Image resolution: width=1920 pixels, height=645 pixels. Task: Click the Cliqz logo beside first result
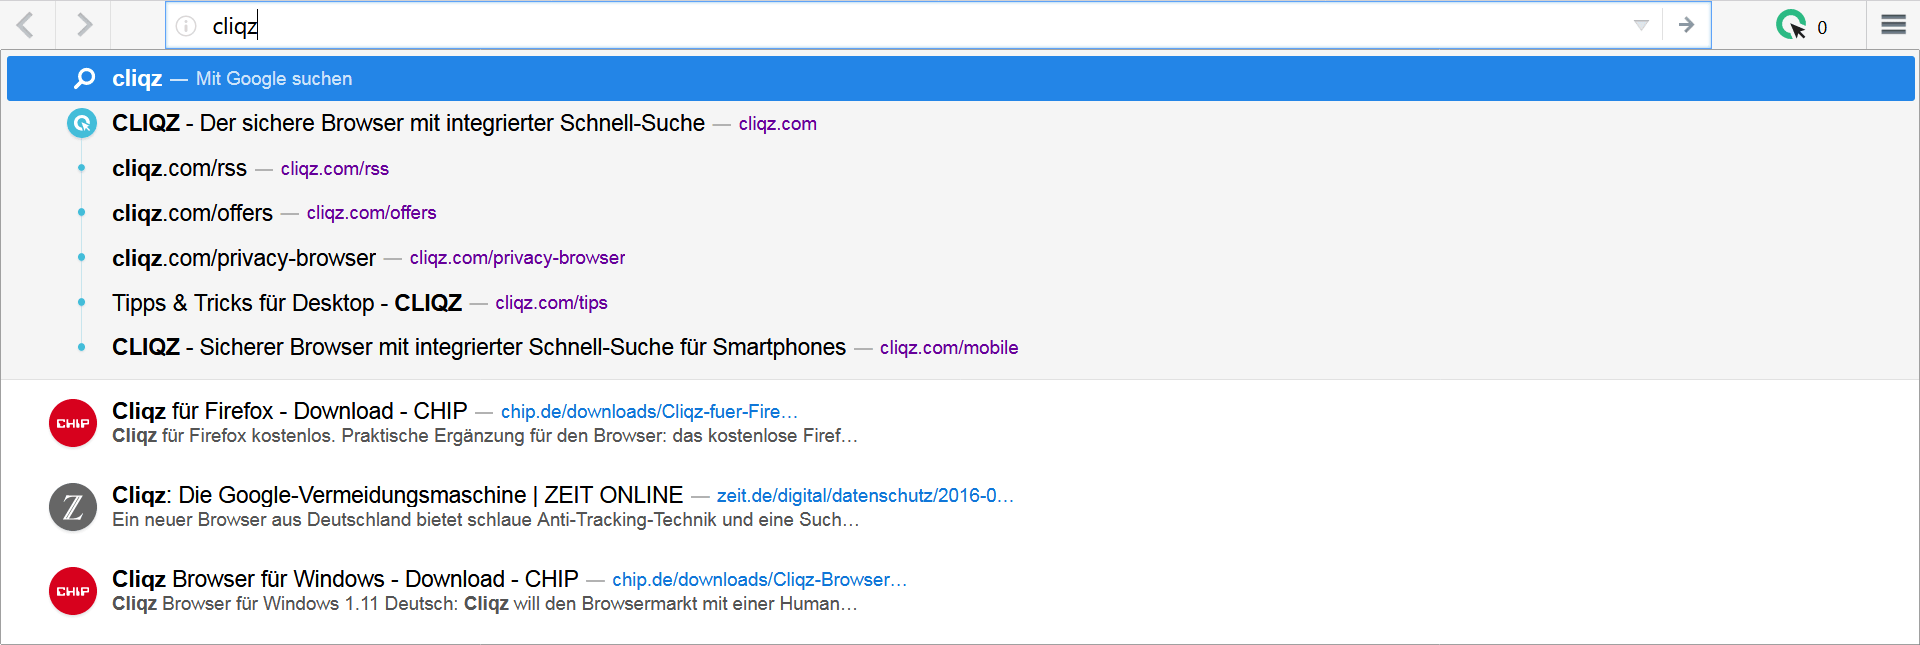point(82,123)
